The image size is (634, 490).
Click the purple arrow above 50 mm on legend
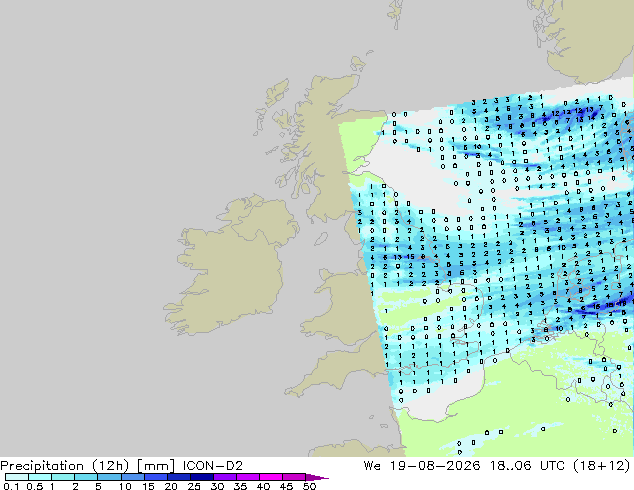316,477
